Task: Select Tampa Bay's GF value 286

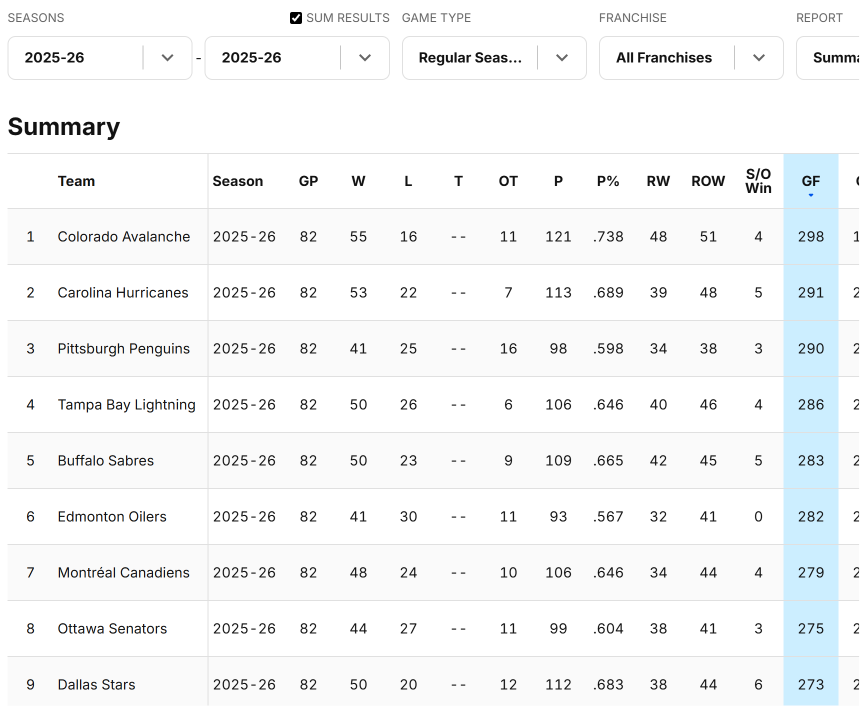Action: [811, 404]
